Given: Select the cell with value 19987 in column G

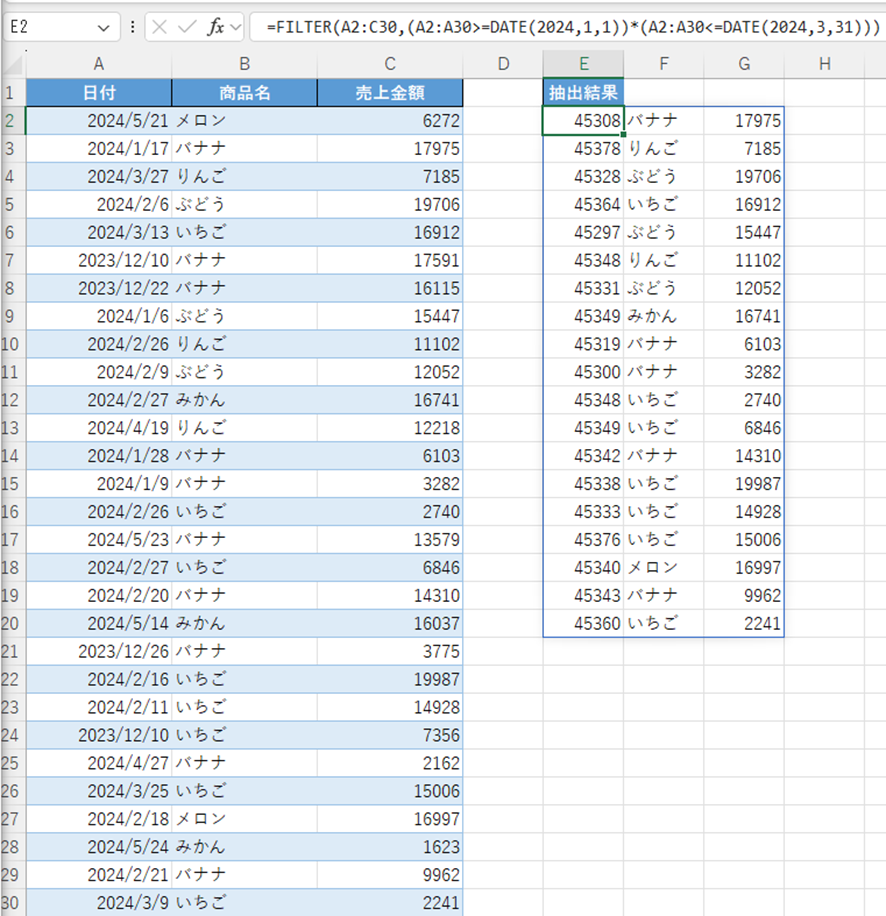Looking at the screenshot, I should (743, 485).
